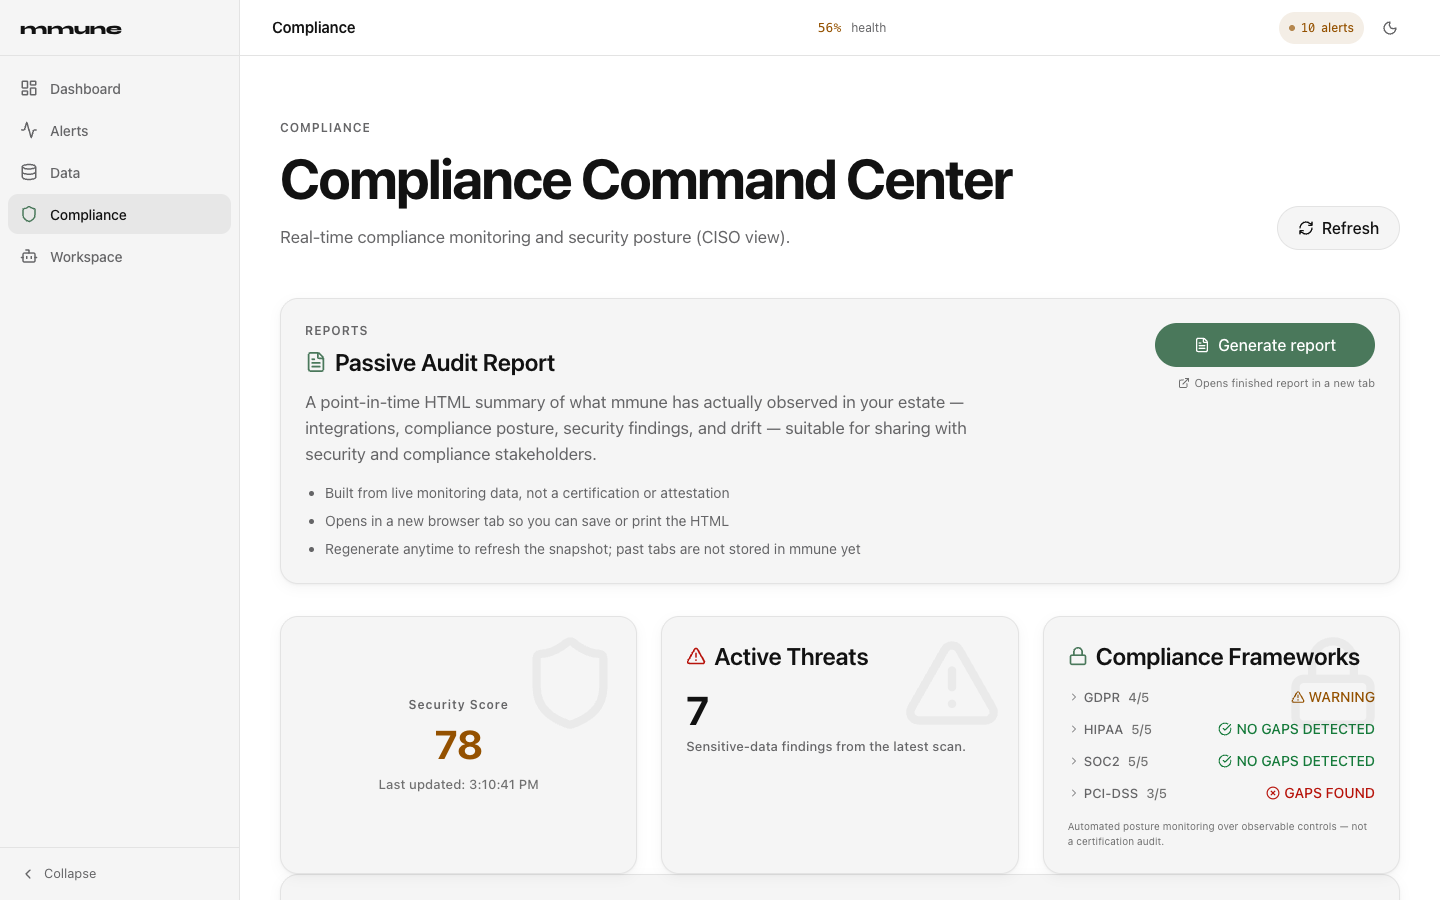
Task: Click the Compliance Frameworks heading
Action: coord(1227,657)
